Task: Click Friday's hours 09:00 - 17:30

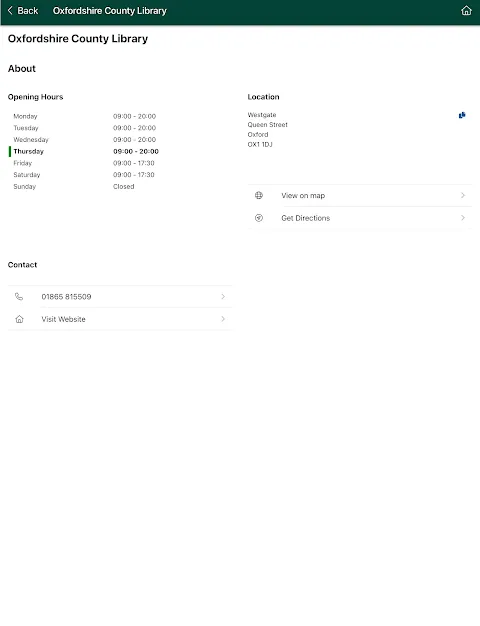Action: point(133,163)
